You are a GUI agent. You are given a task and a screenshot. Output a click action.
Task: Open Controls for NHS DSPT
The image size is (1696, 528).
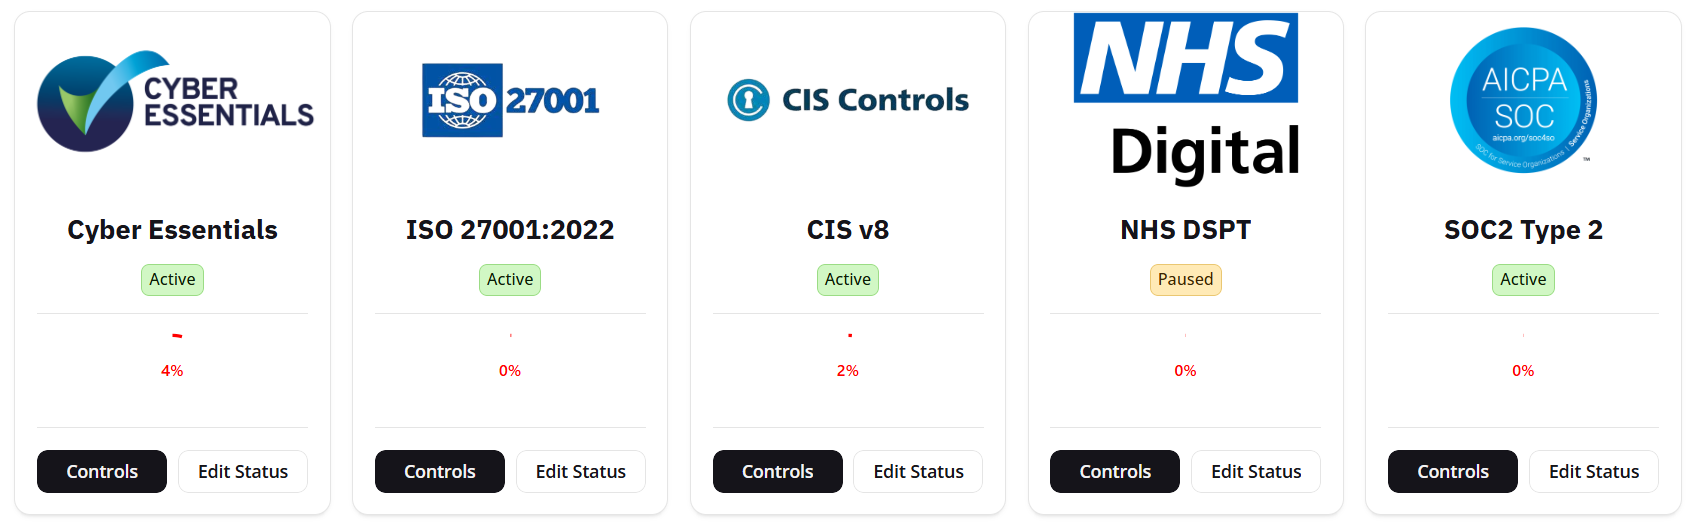(1115, 472)
